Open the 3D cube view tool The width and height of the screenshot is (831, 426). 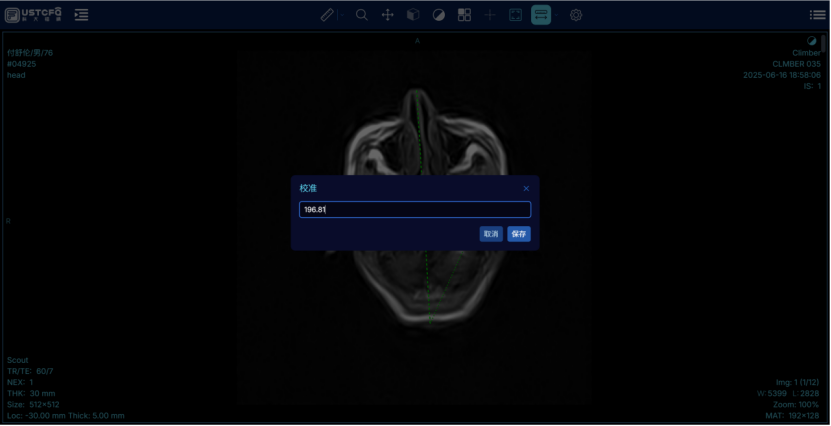click(x=413, y=15)
